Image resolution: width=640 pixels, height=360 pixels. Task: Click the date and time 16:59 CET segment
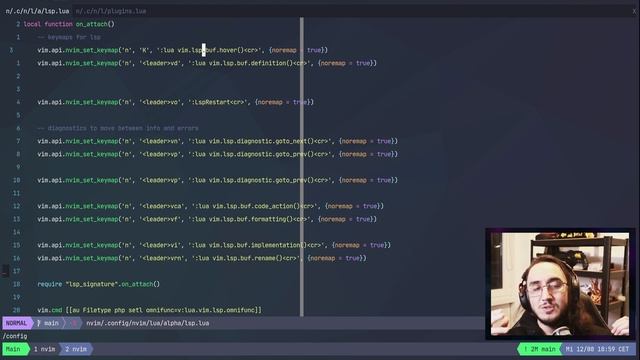pyautogui.click(x=598, y=349)
